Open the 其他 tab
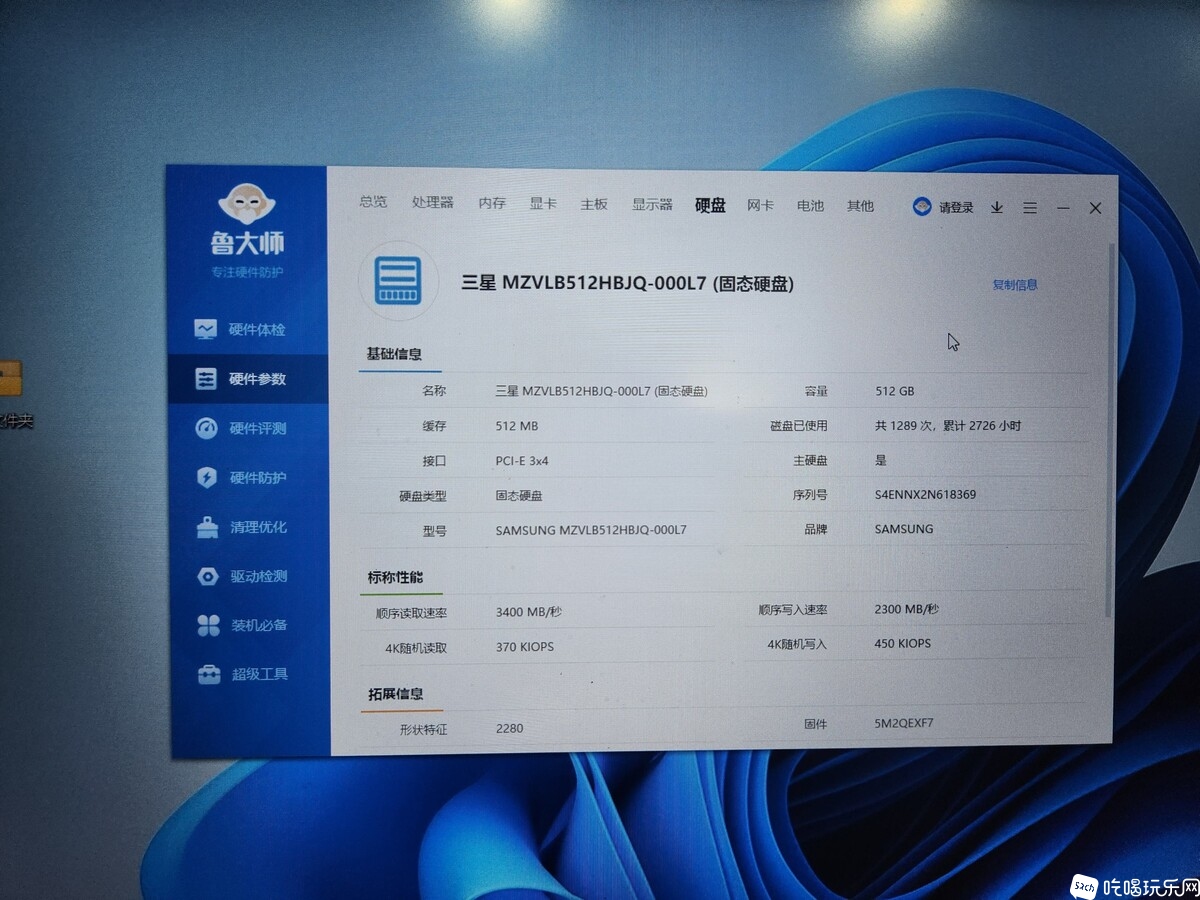This screenshot has height=900, width=1200. click(x=860, y=206)
